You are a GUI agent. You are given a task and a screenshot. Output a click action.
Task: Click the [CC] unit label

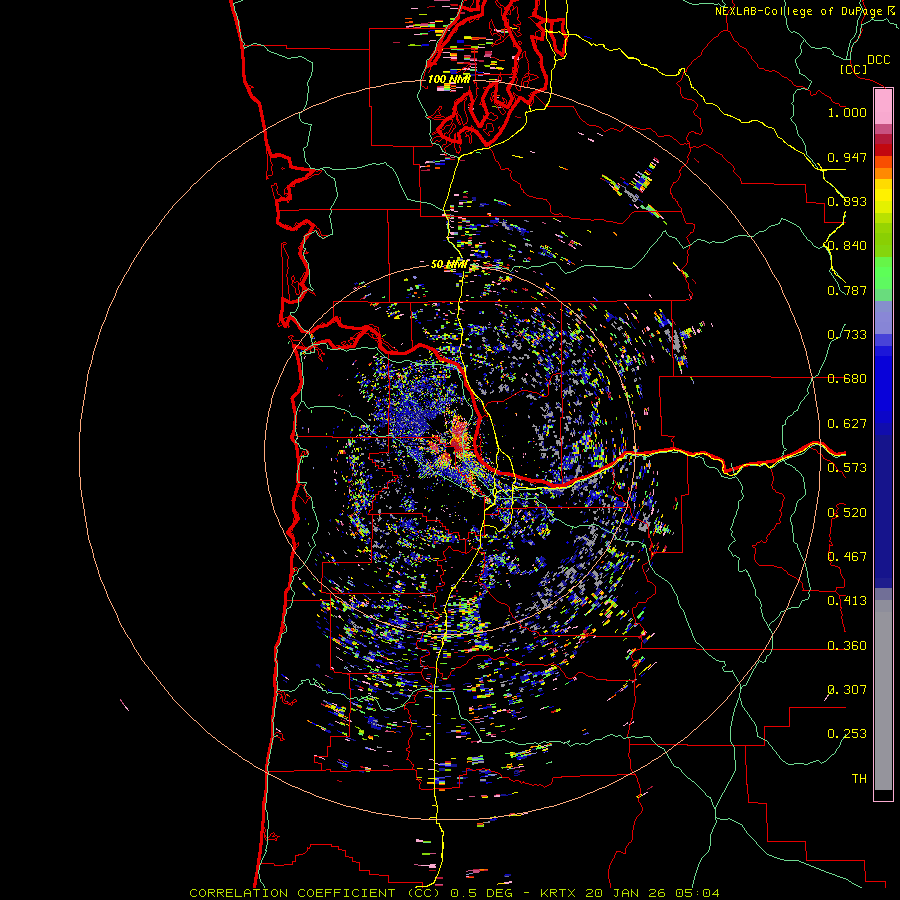coord(853,69)
